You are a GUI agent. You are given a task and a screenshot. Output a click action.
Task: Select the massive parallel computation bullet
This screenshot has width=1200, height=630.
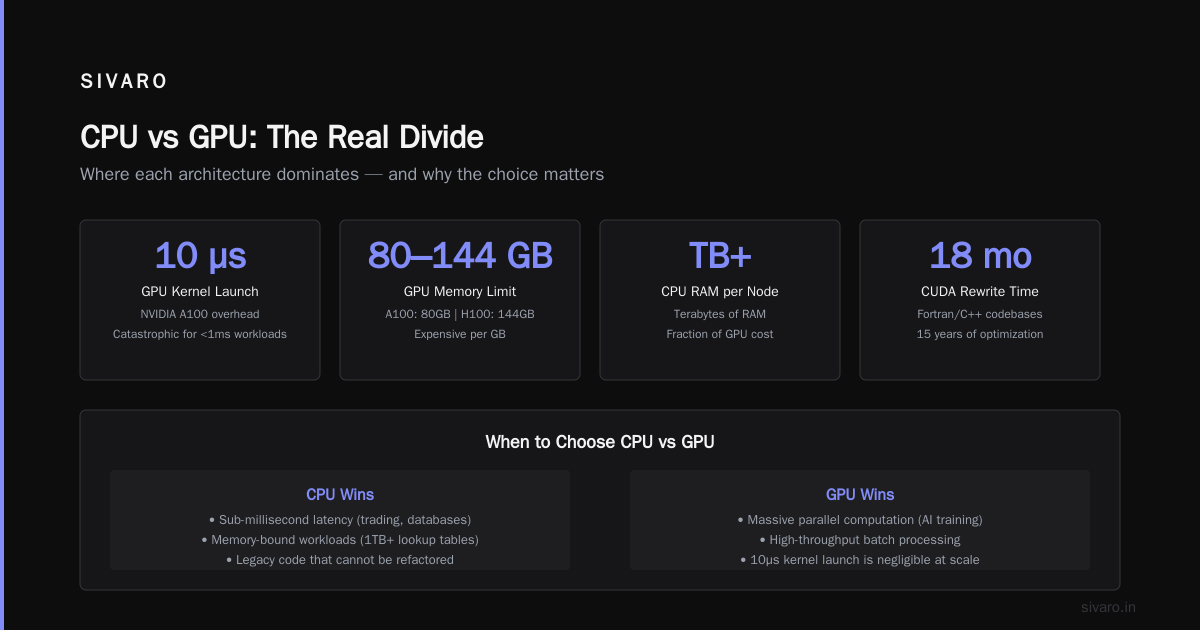click(860, 520)
